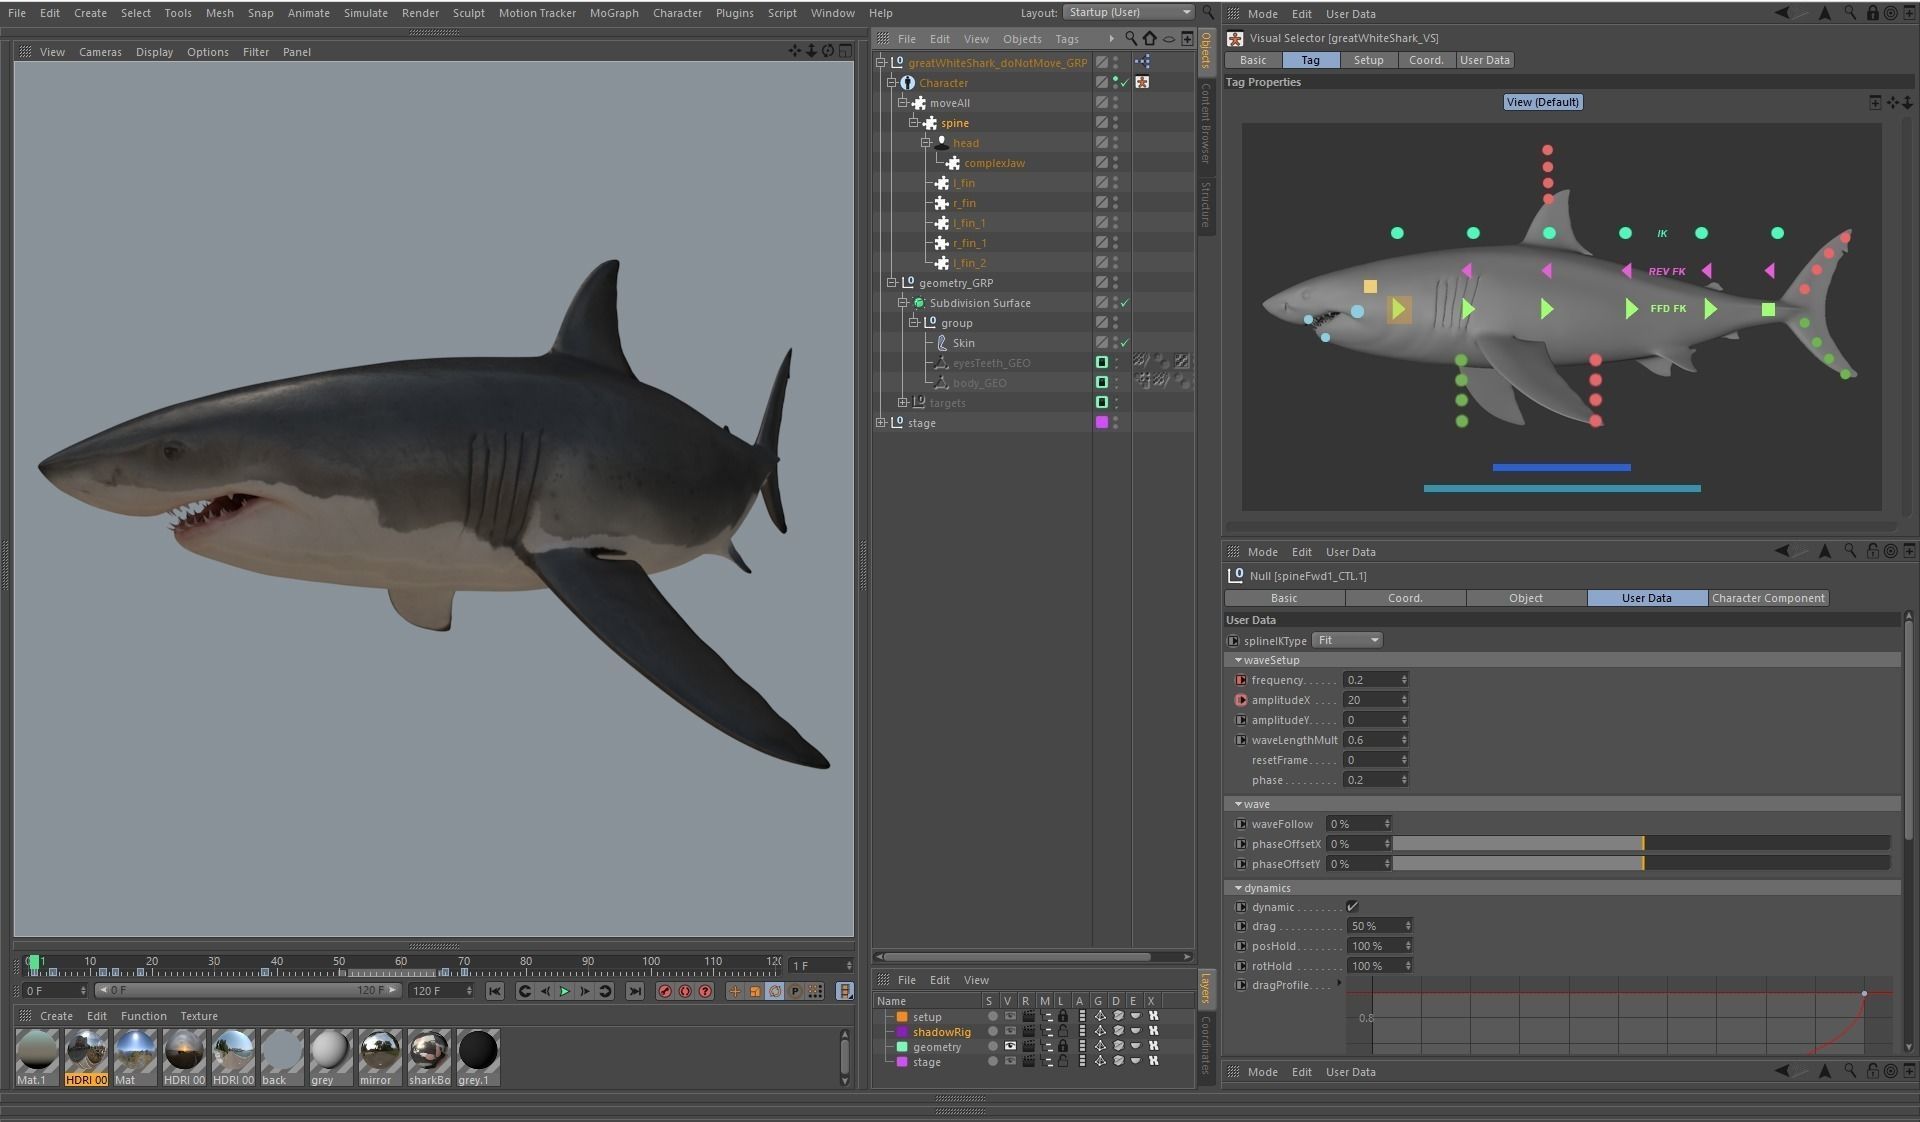Toggle autokeying button
This screenshot has width=1920, height=1122.
click(685, 991)
